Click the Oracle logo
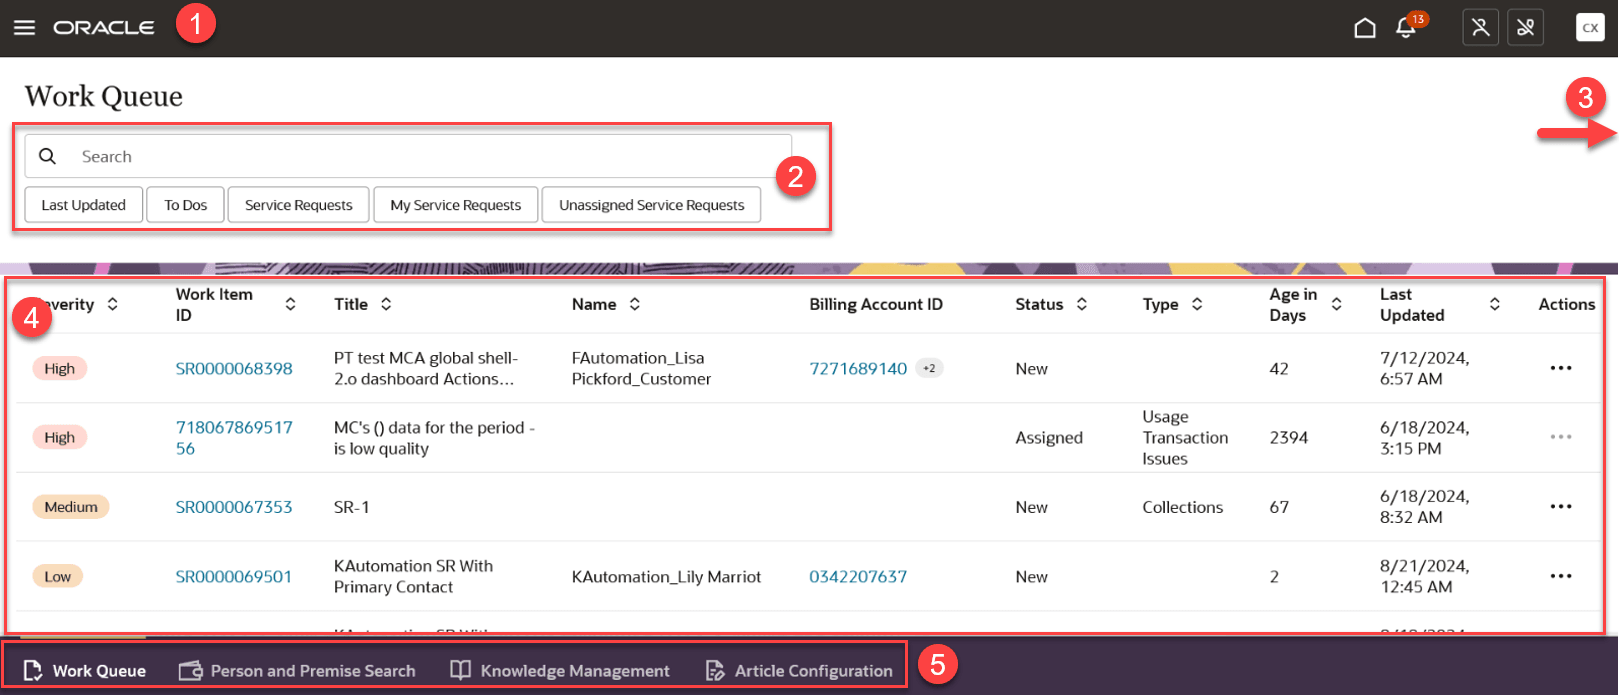 (x=104, y=28)
